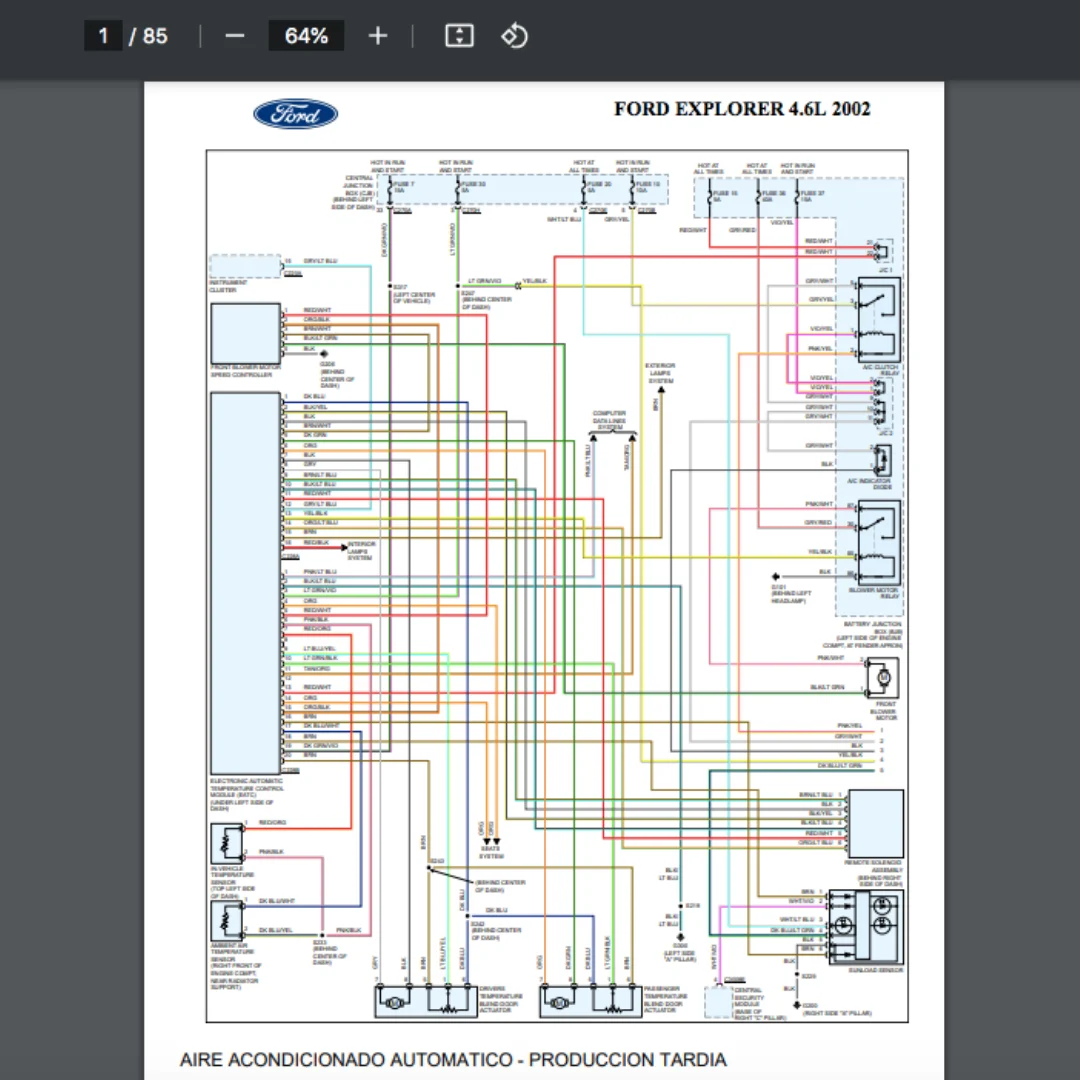This screenshot has width=1080, height=1080.
Task: Click the remote solenoid assembly box
Action: tap(875, 823)
